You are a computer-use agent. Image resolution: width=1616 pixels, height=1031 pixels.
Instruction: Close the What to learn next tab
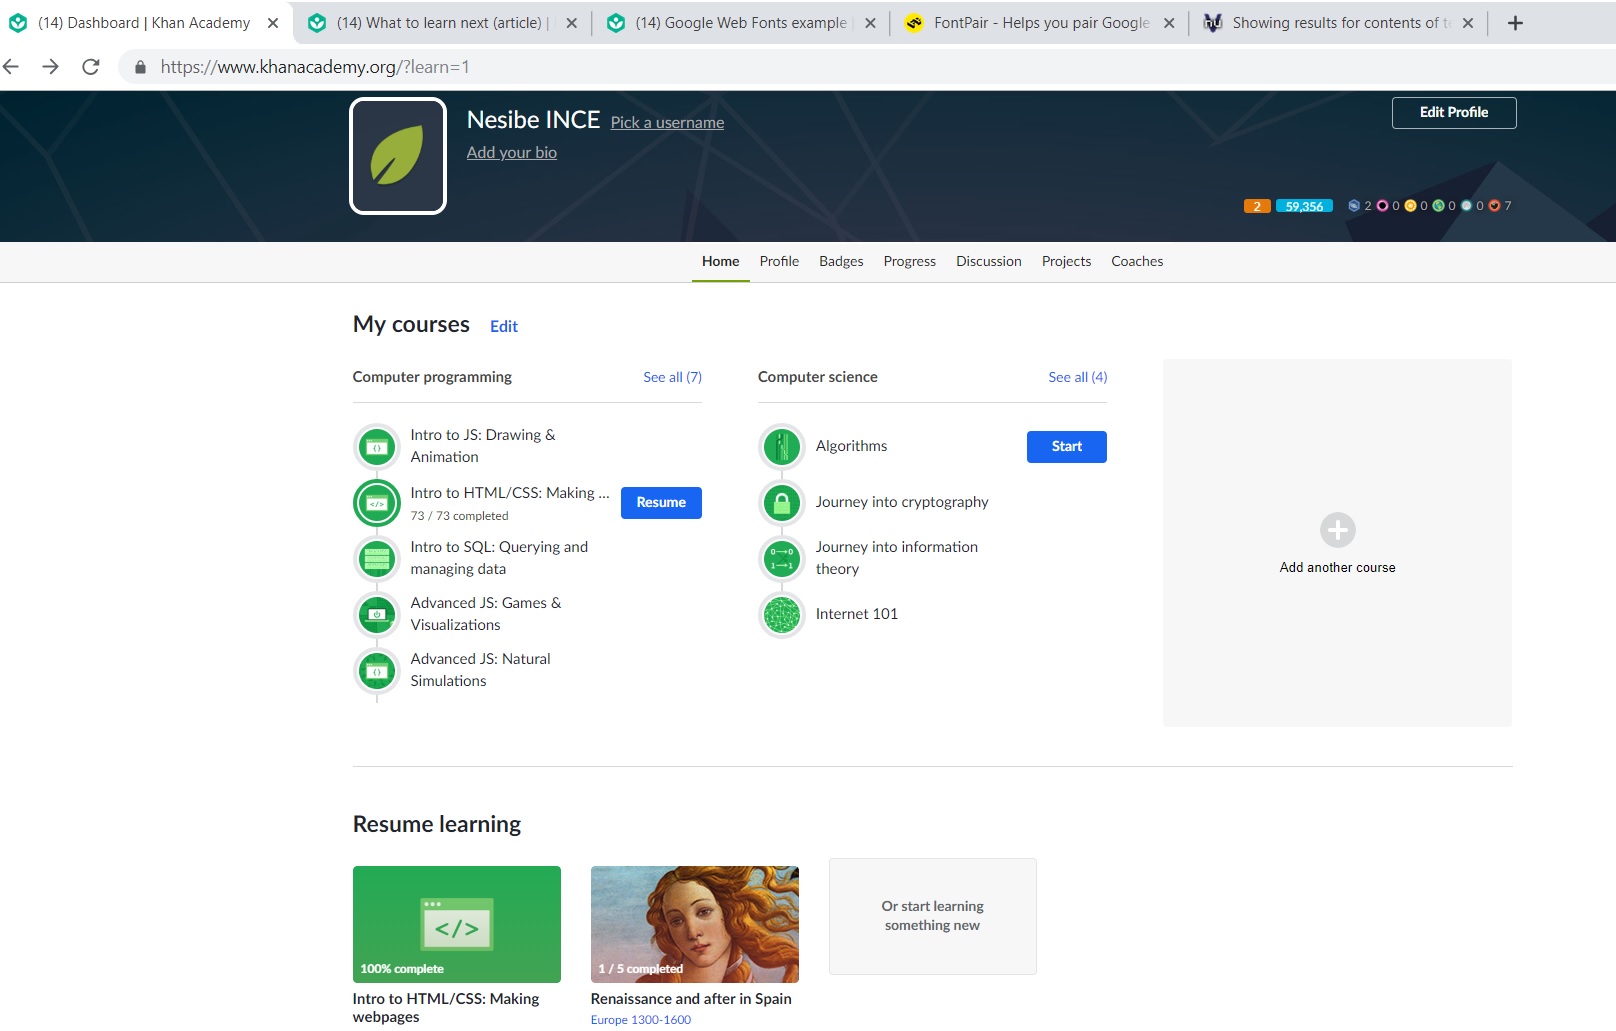pos(571,23)
